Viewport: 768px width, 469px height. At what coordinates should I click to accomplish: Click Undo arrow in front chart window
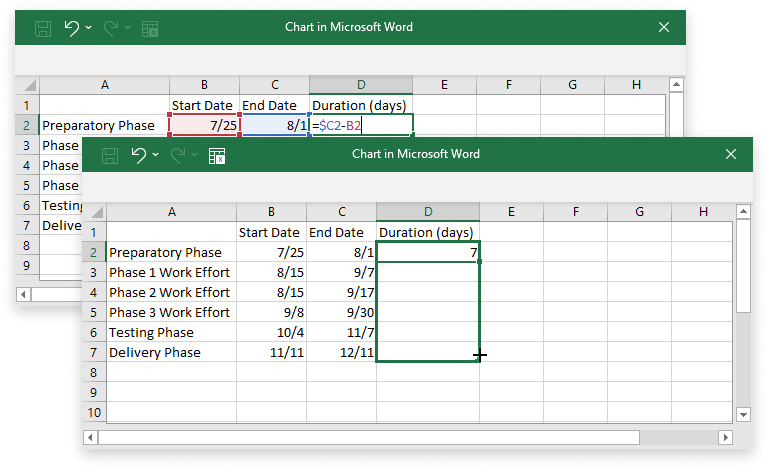[139, 155]
